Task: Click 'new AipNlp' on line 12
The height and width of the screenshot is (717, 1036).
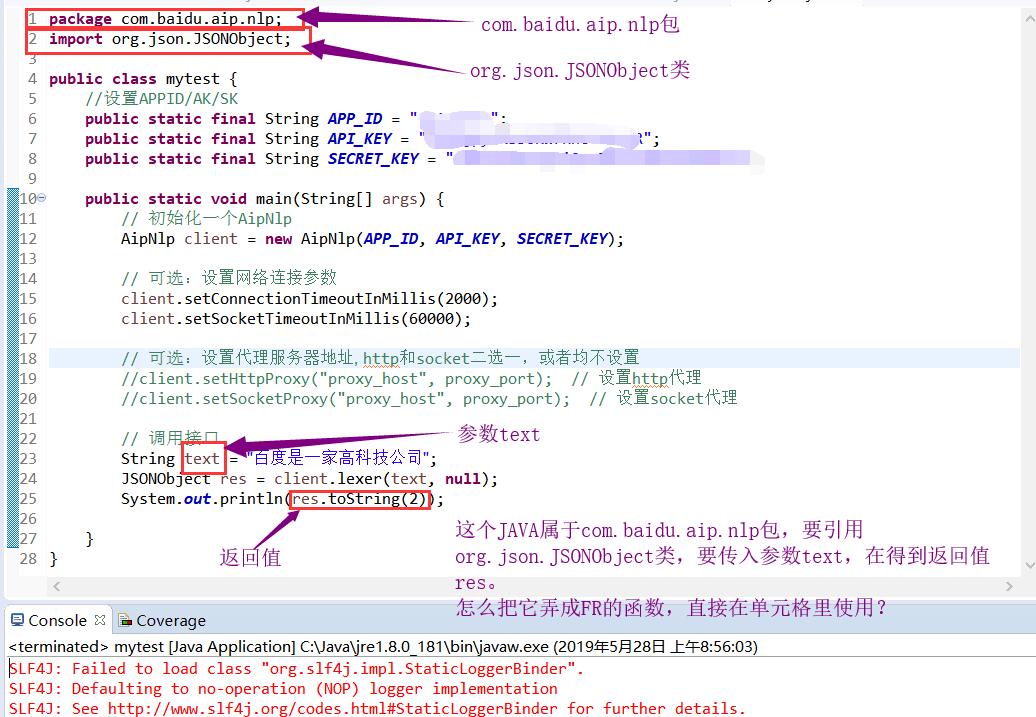Action: [x=310, y=239]
